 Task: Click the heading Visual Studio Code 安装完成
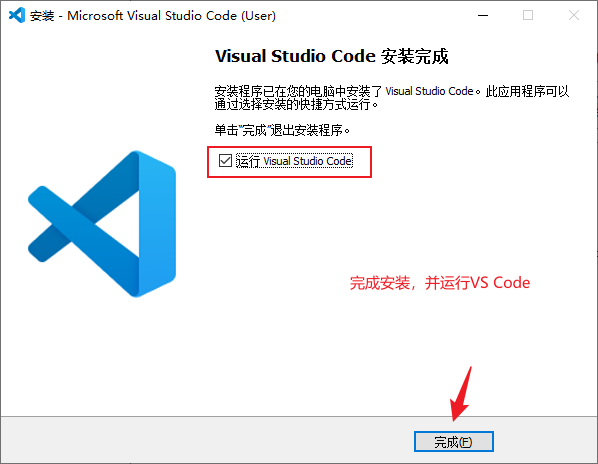point(331,56)
